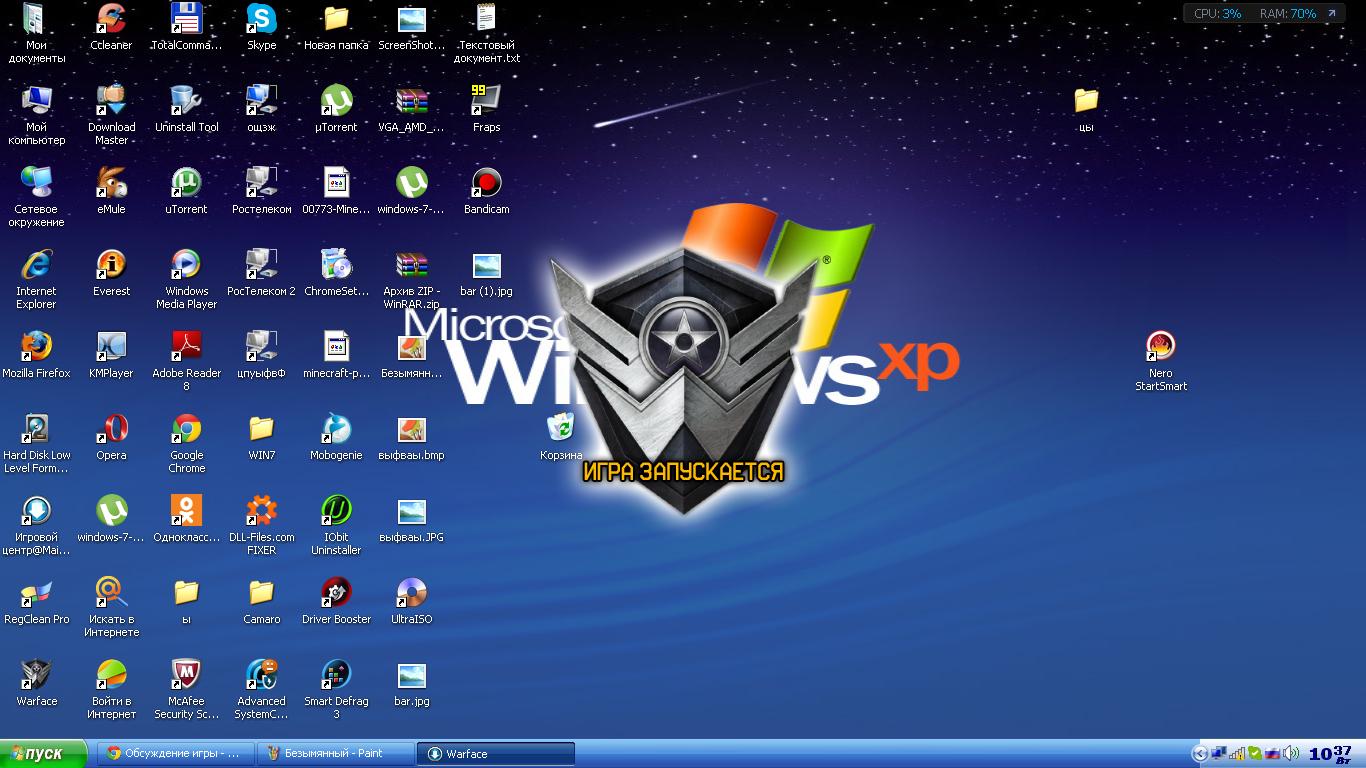Click the RAM: 70% readout

click(1288, 14)
